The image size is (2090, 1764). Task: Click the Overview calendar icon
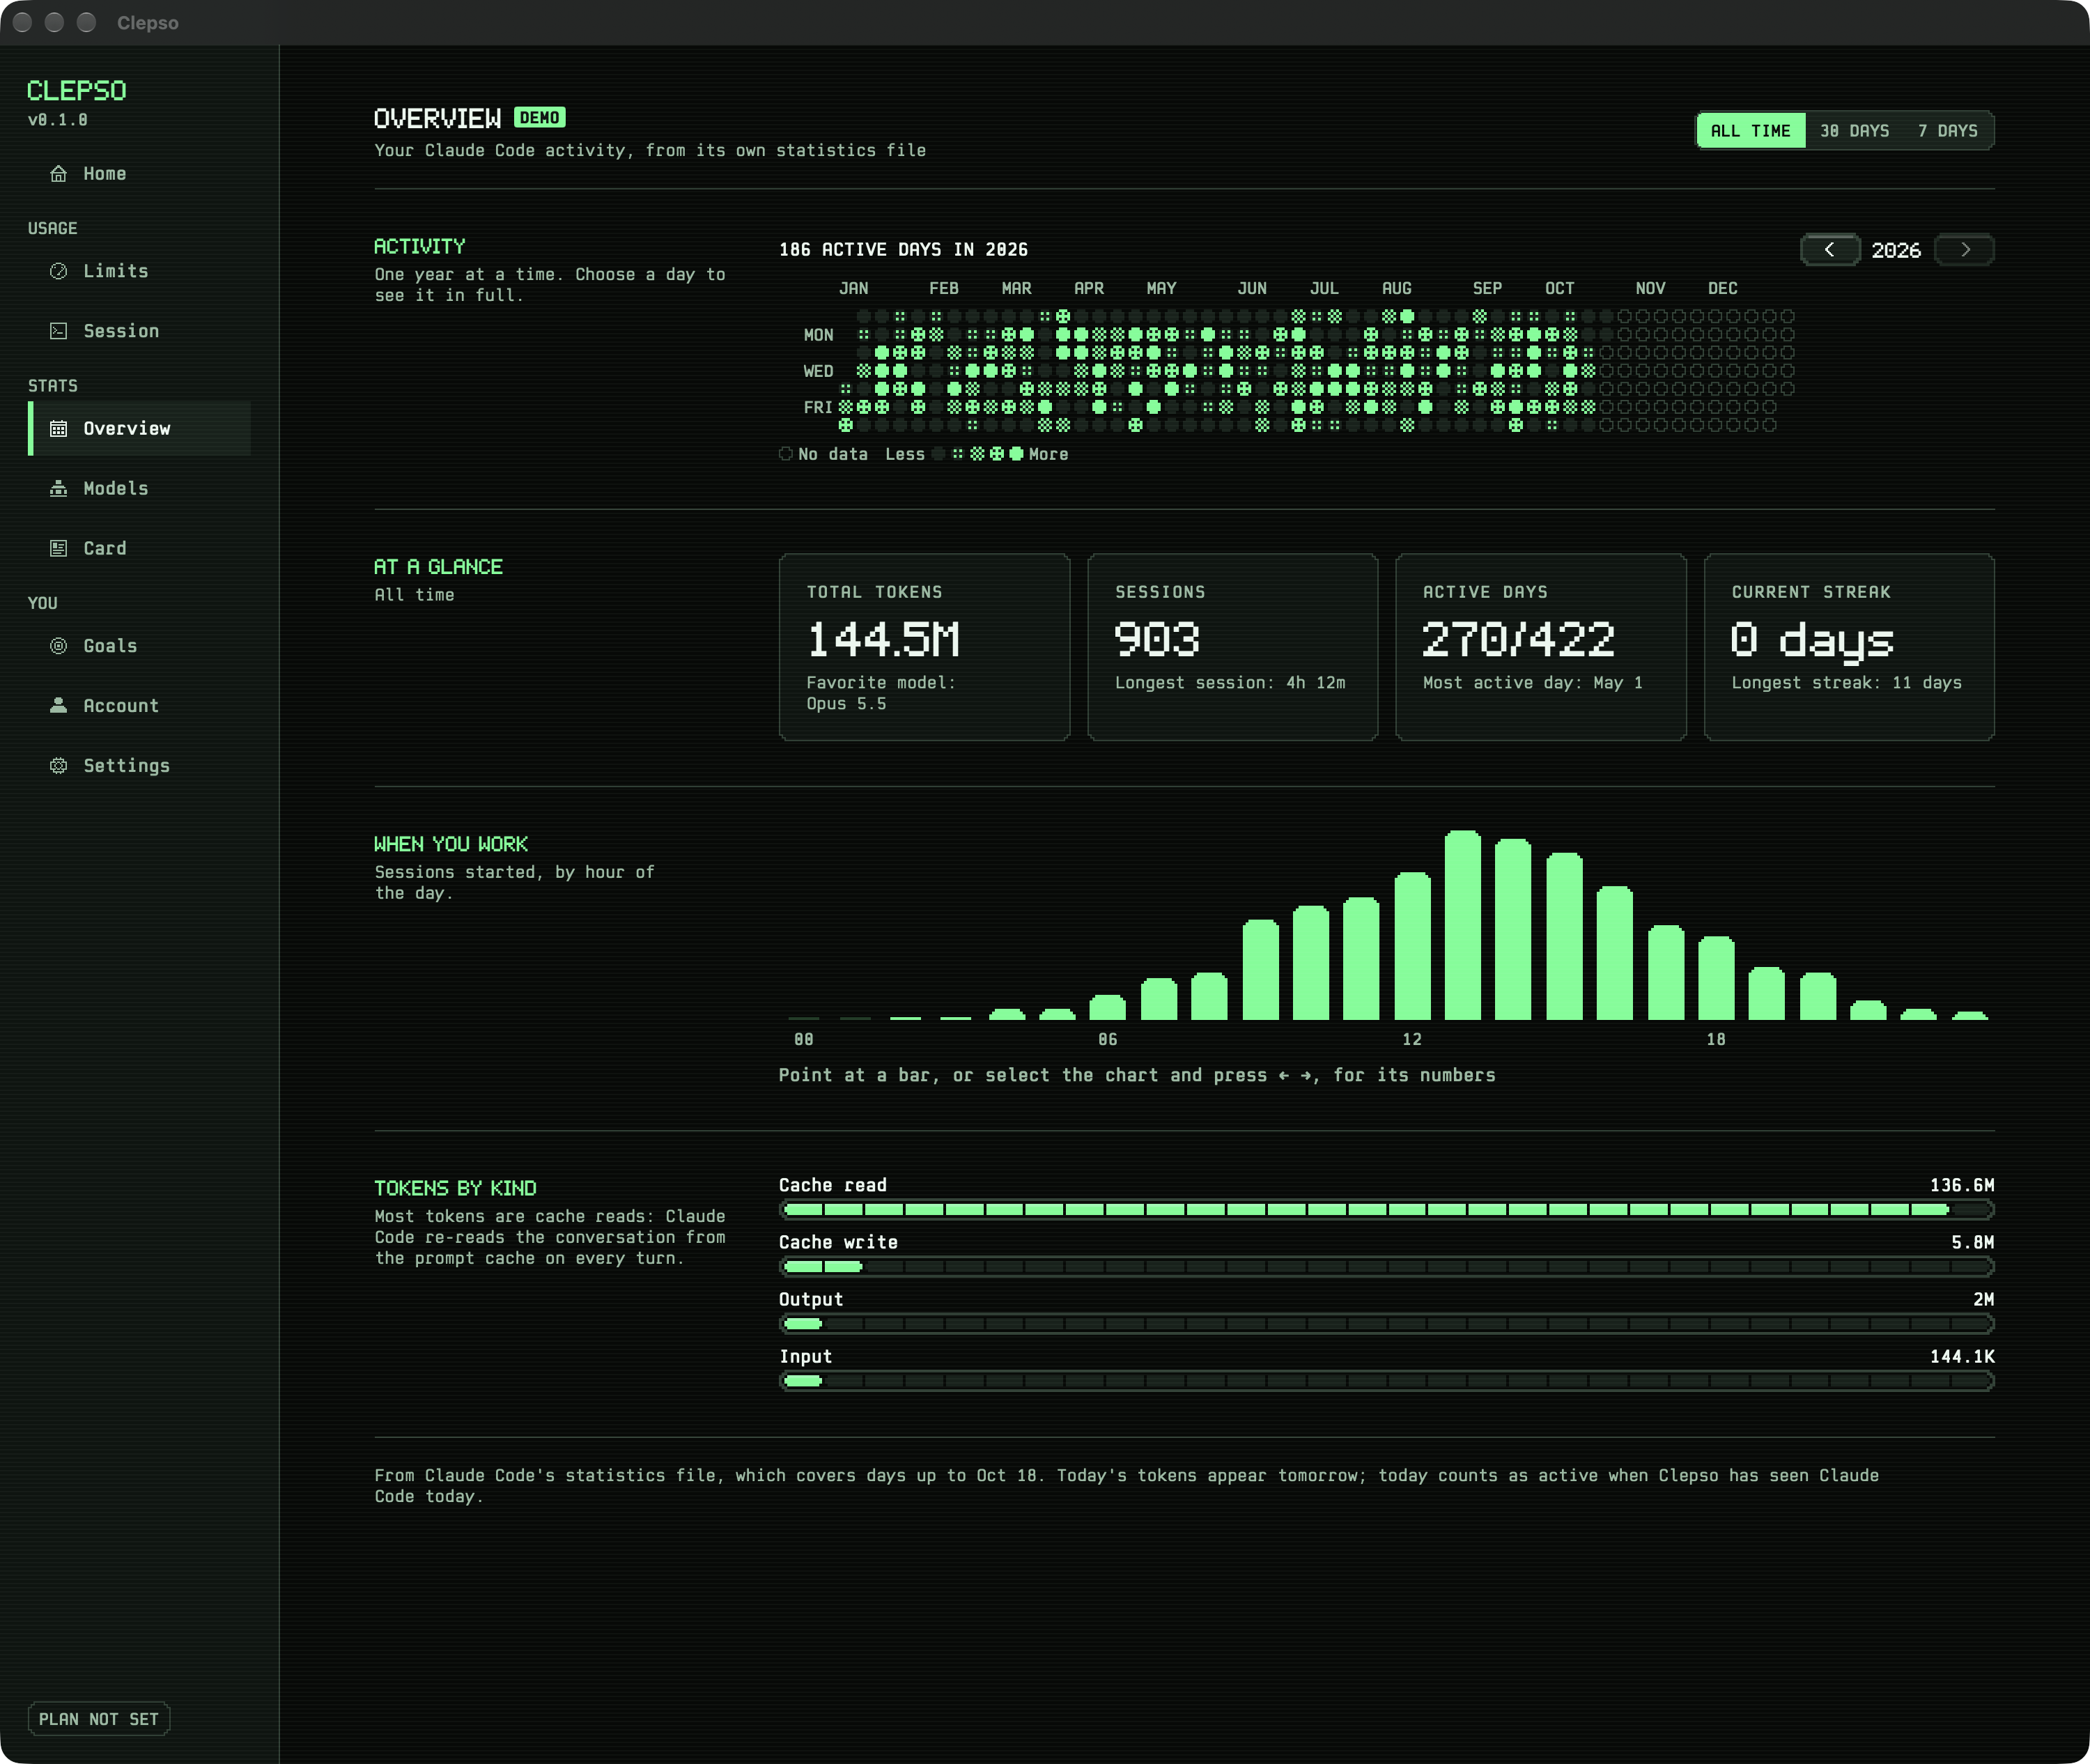click(59, 429)
